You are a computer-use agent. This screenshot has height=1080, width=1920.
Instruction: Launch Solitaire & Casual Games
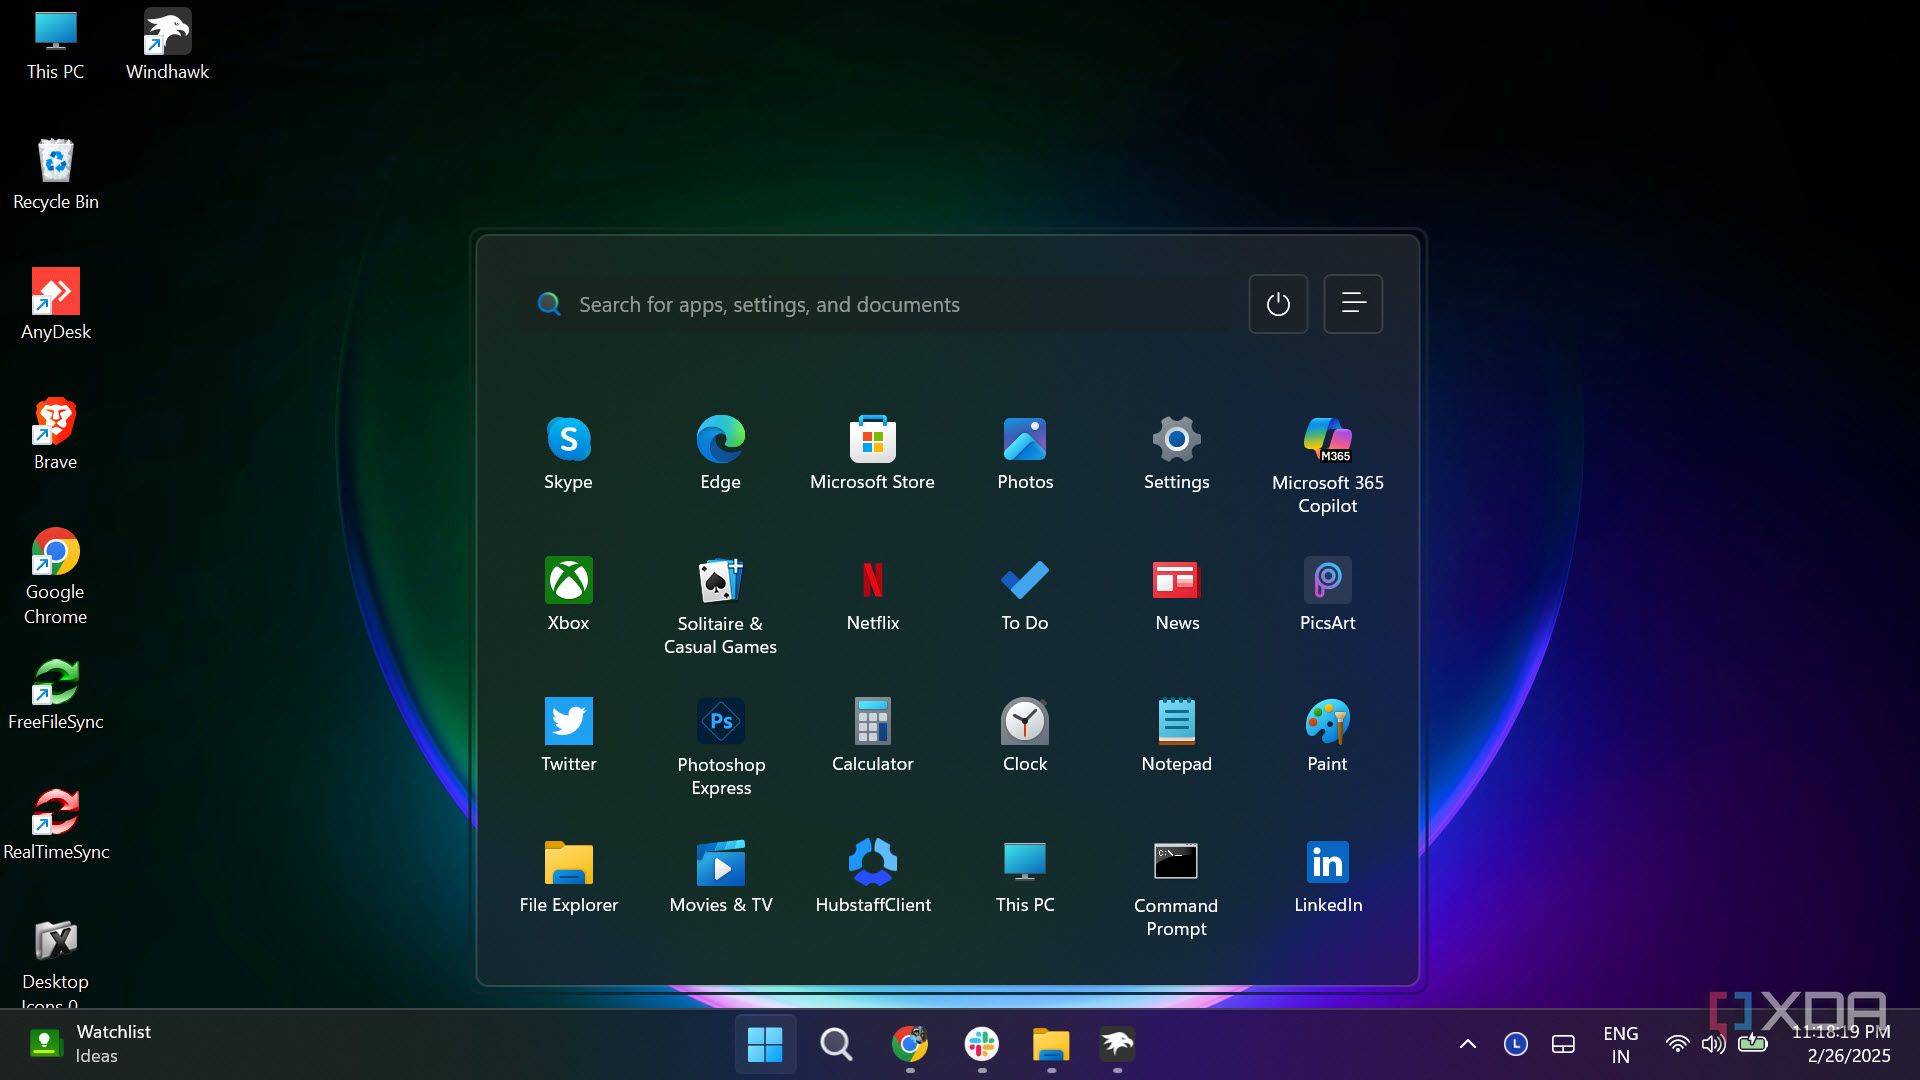pyautogui.click(x=720, y=606)
